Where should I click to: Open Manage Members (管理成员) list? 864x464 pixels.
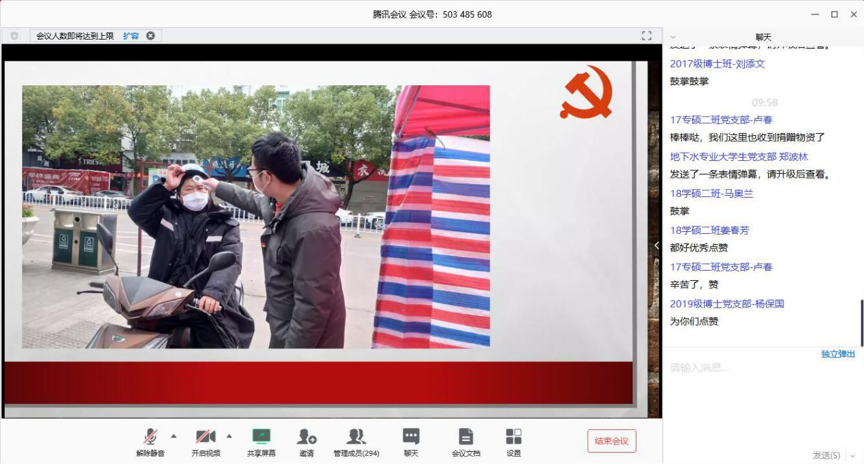[356, 441]
